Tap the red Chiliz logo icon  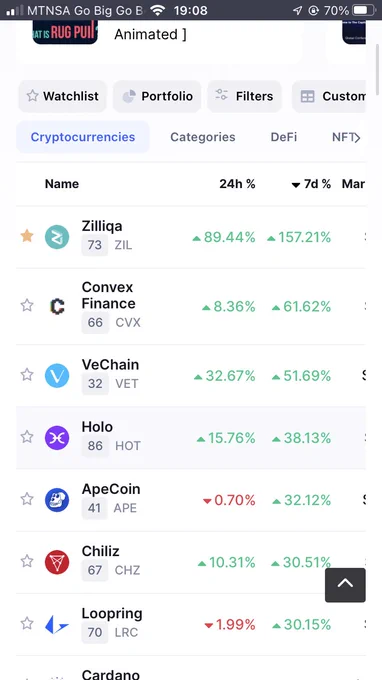click(57, 562)
